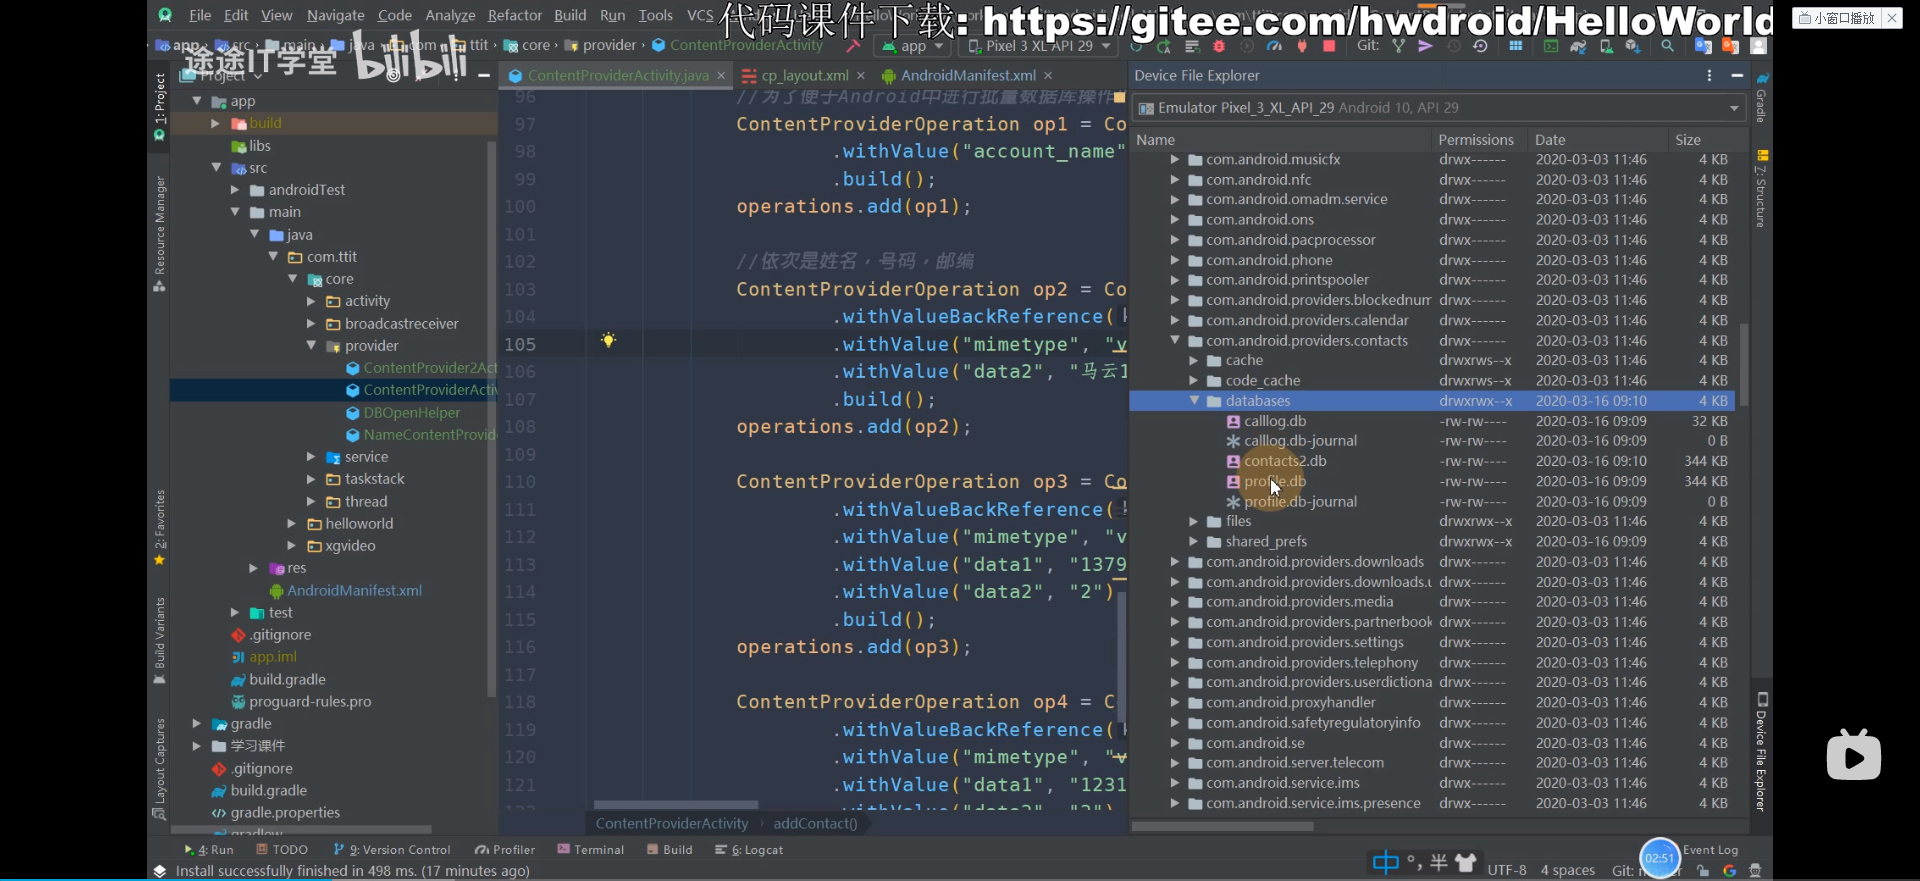Click the Profile app gauge icon
The image size is (1920, 881).
[x=1274, y=46]
